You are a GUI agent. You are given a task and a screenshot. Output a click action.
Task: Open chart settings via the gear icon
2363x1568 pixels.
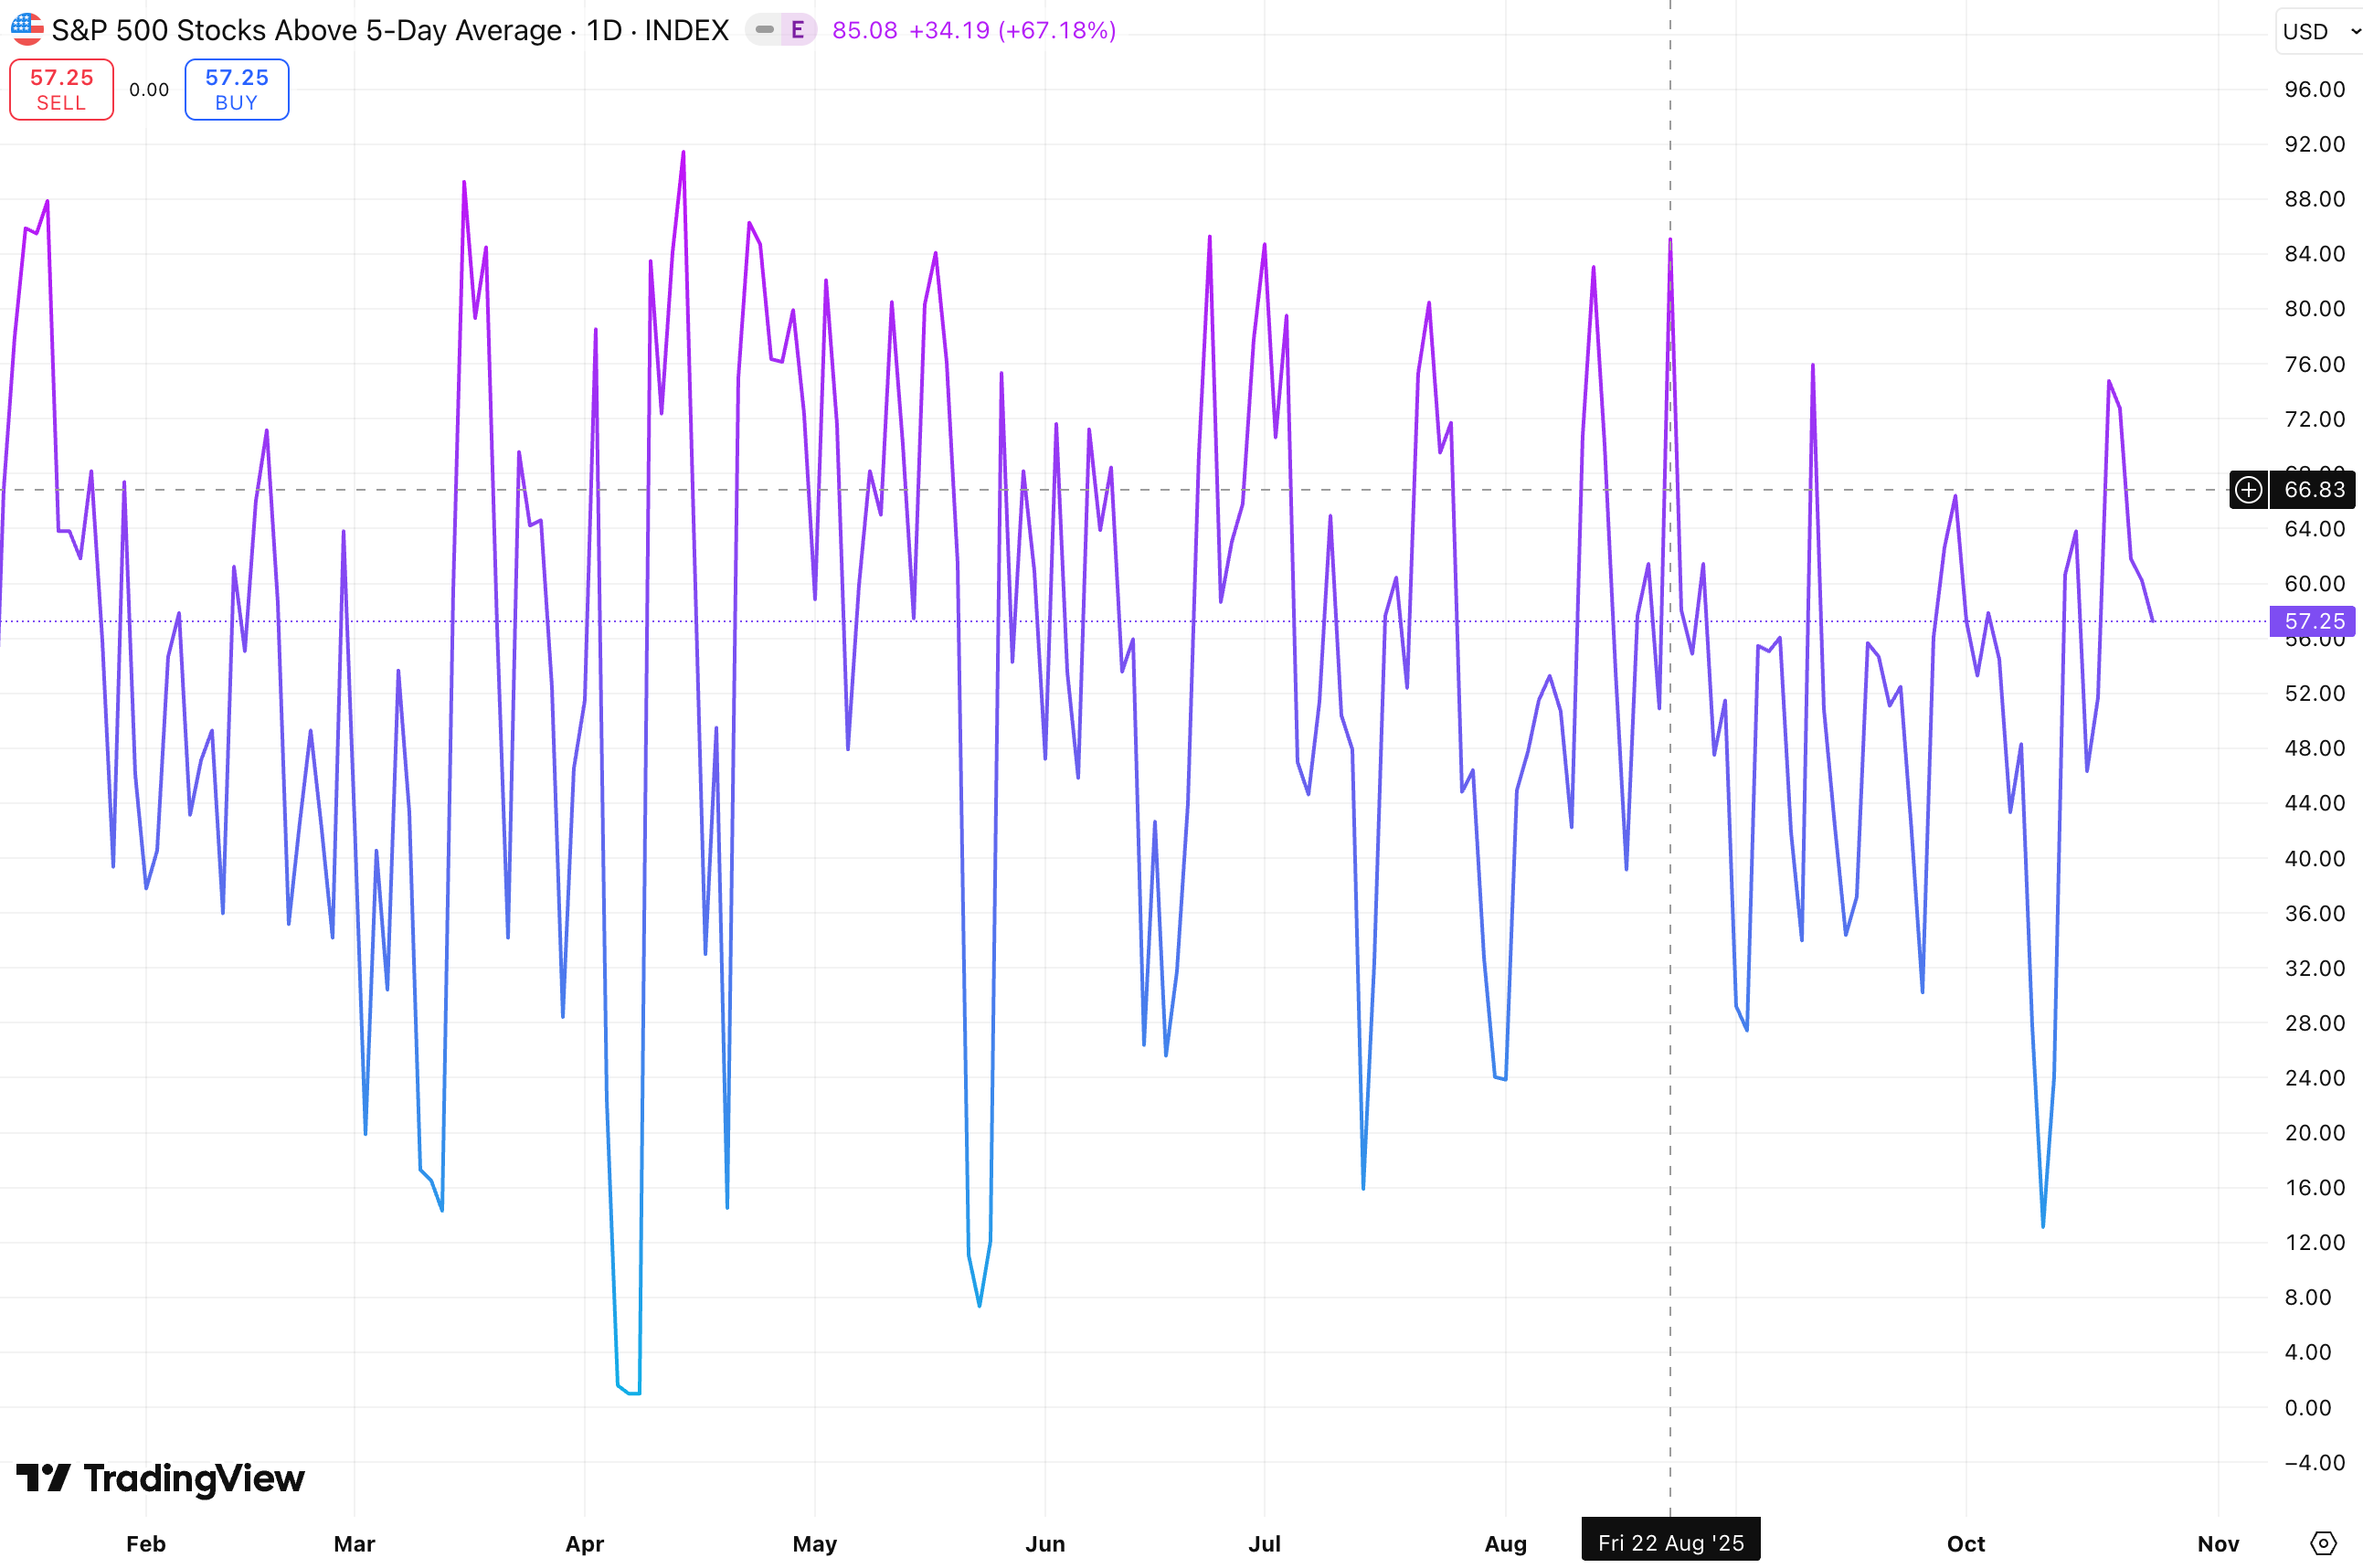[x=2323, y=1543]
